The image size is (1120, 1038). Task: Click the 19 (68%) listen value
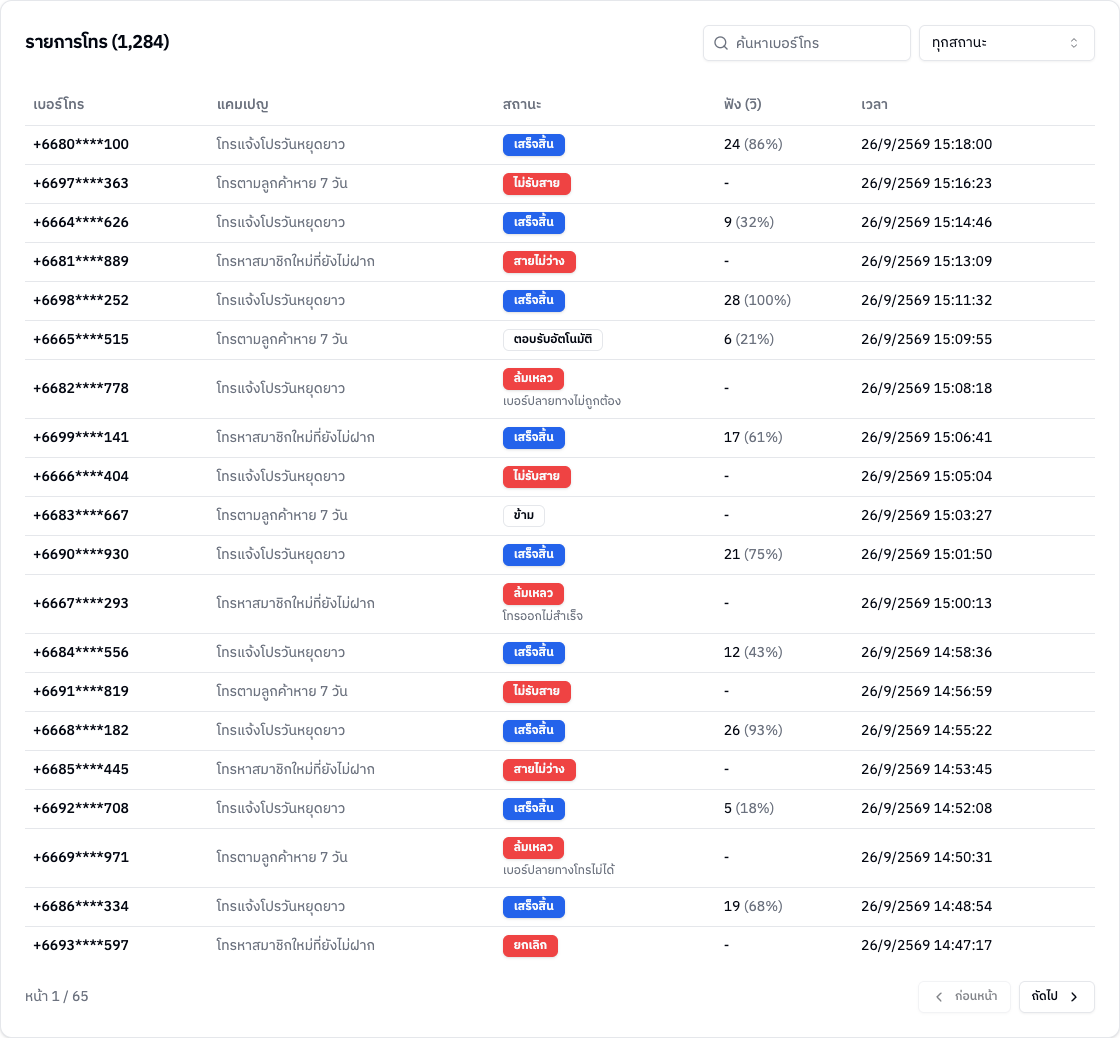coord(753,907)
